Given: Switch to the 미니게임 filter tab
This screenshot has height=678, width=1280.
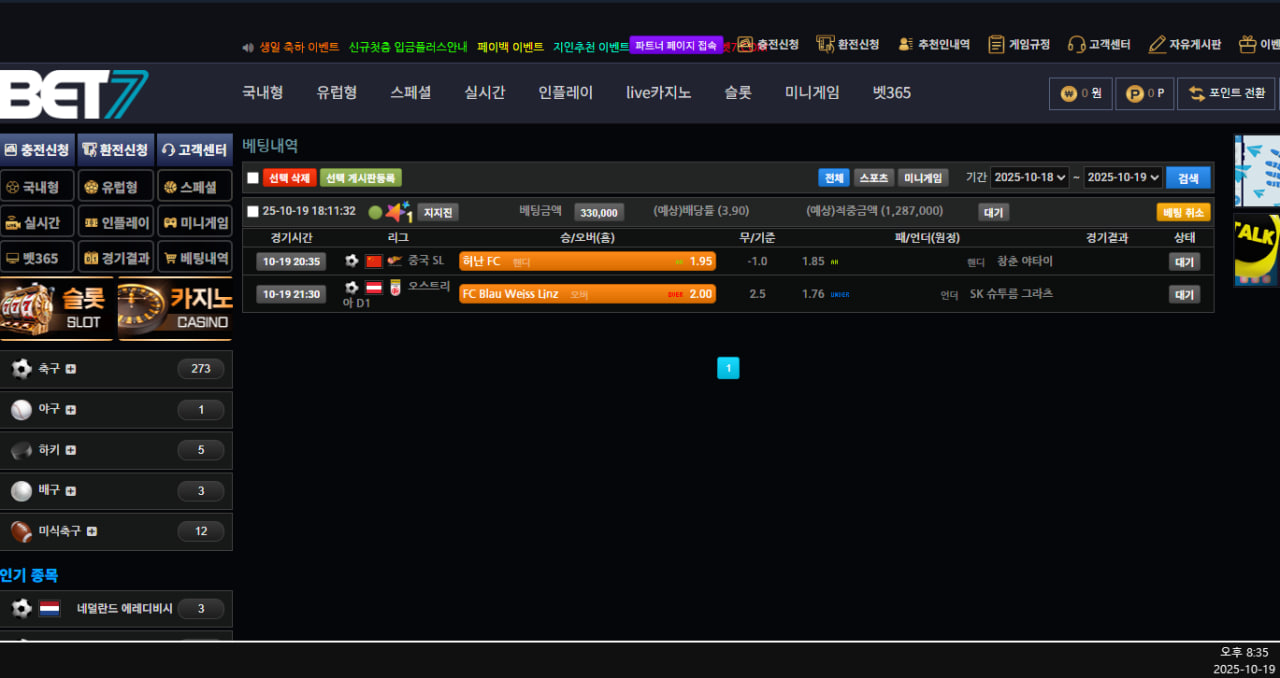Looking at the screenshot, I should [x=922, y=178].
